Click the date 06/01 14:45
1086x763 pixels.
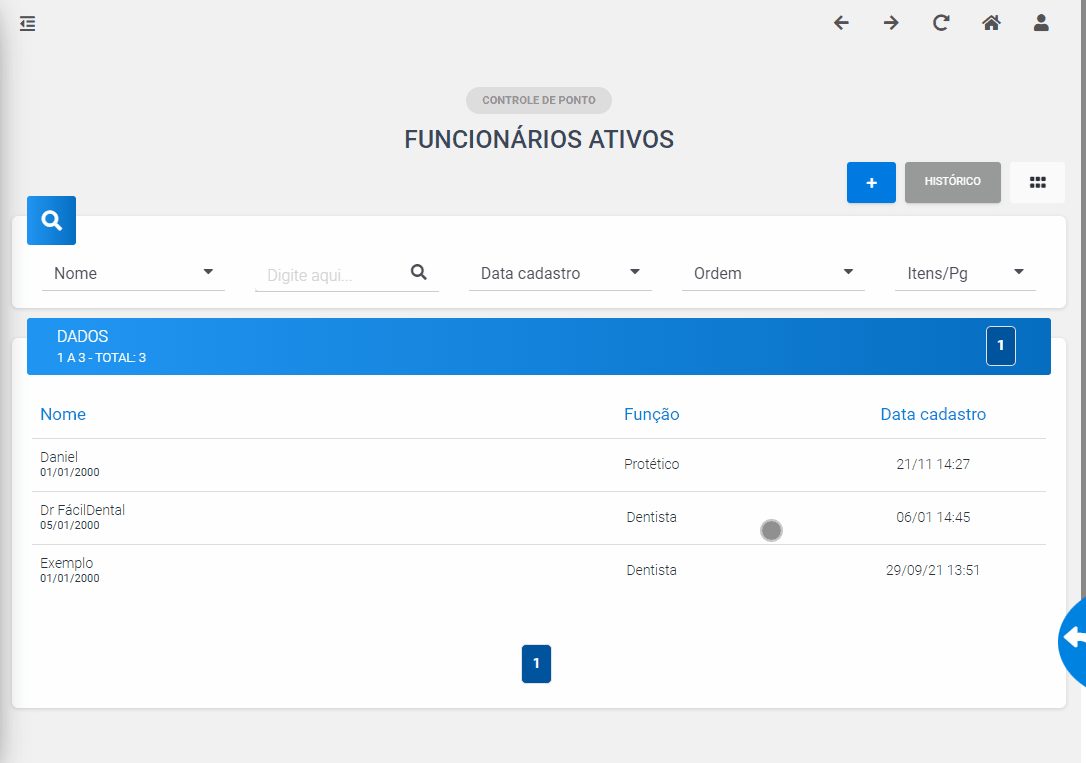(x=933, y=517)
